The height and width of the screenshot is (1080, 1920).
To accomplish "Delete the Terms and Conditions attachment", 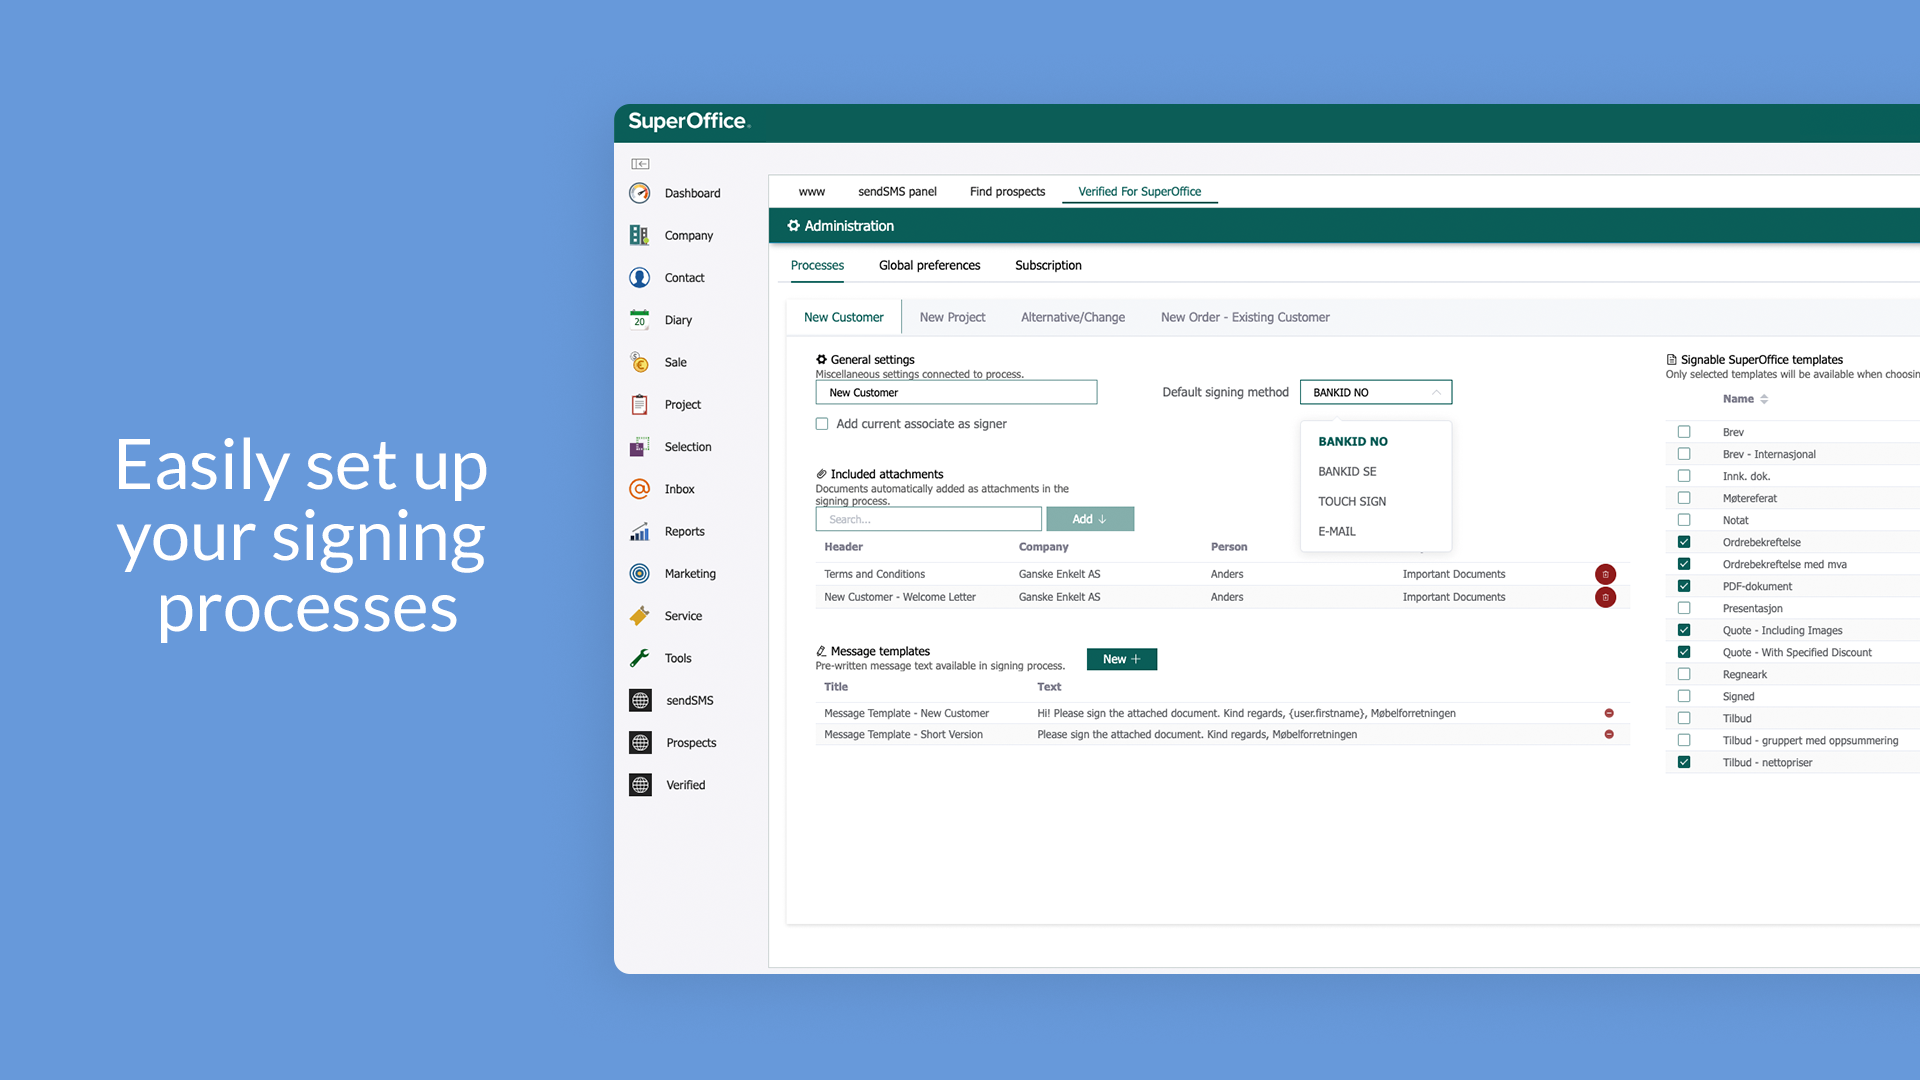I will pos(1605,574).
